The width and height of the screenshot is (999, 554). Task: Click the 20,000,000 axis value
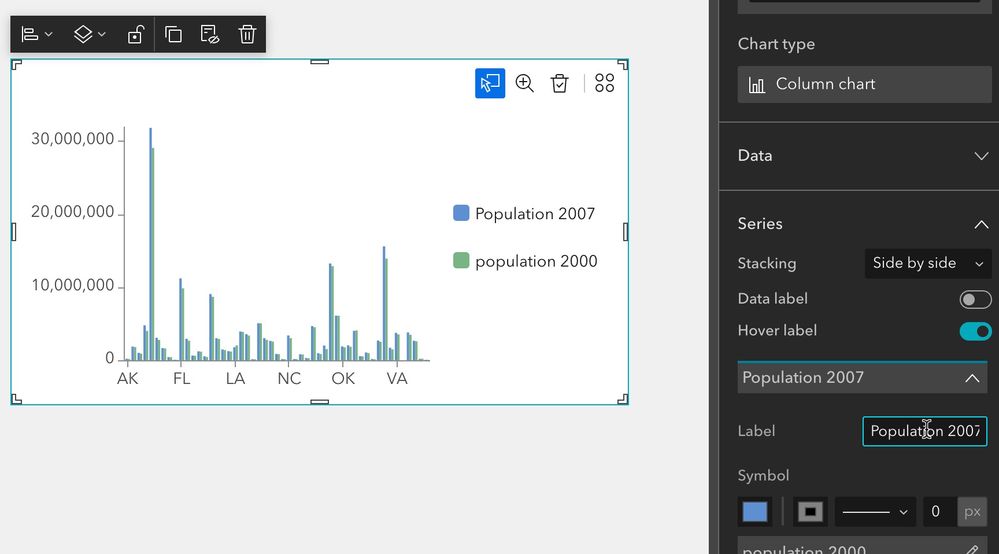(x=73, y=211)
